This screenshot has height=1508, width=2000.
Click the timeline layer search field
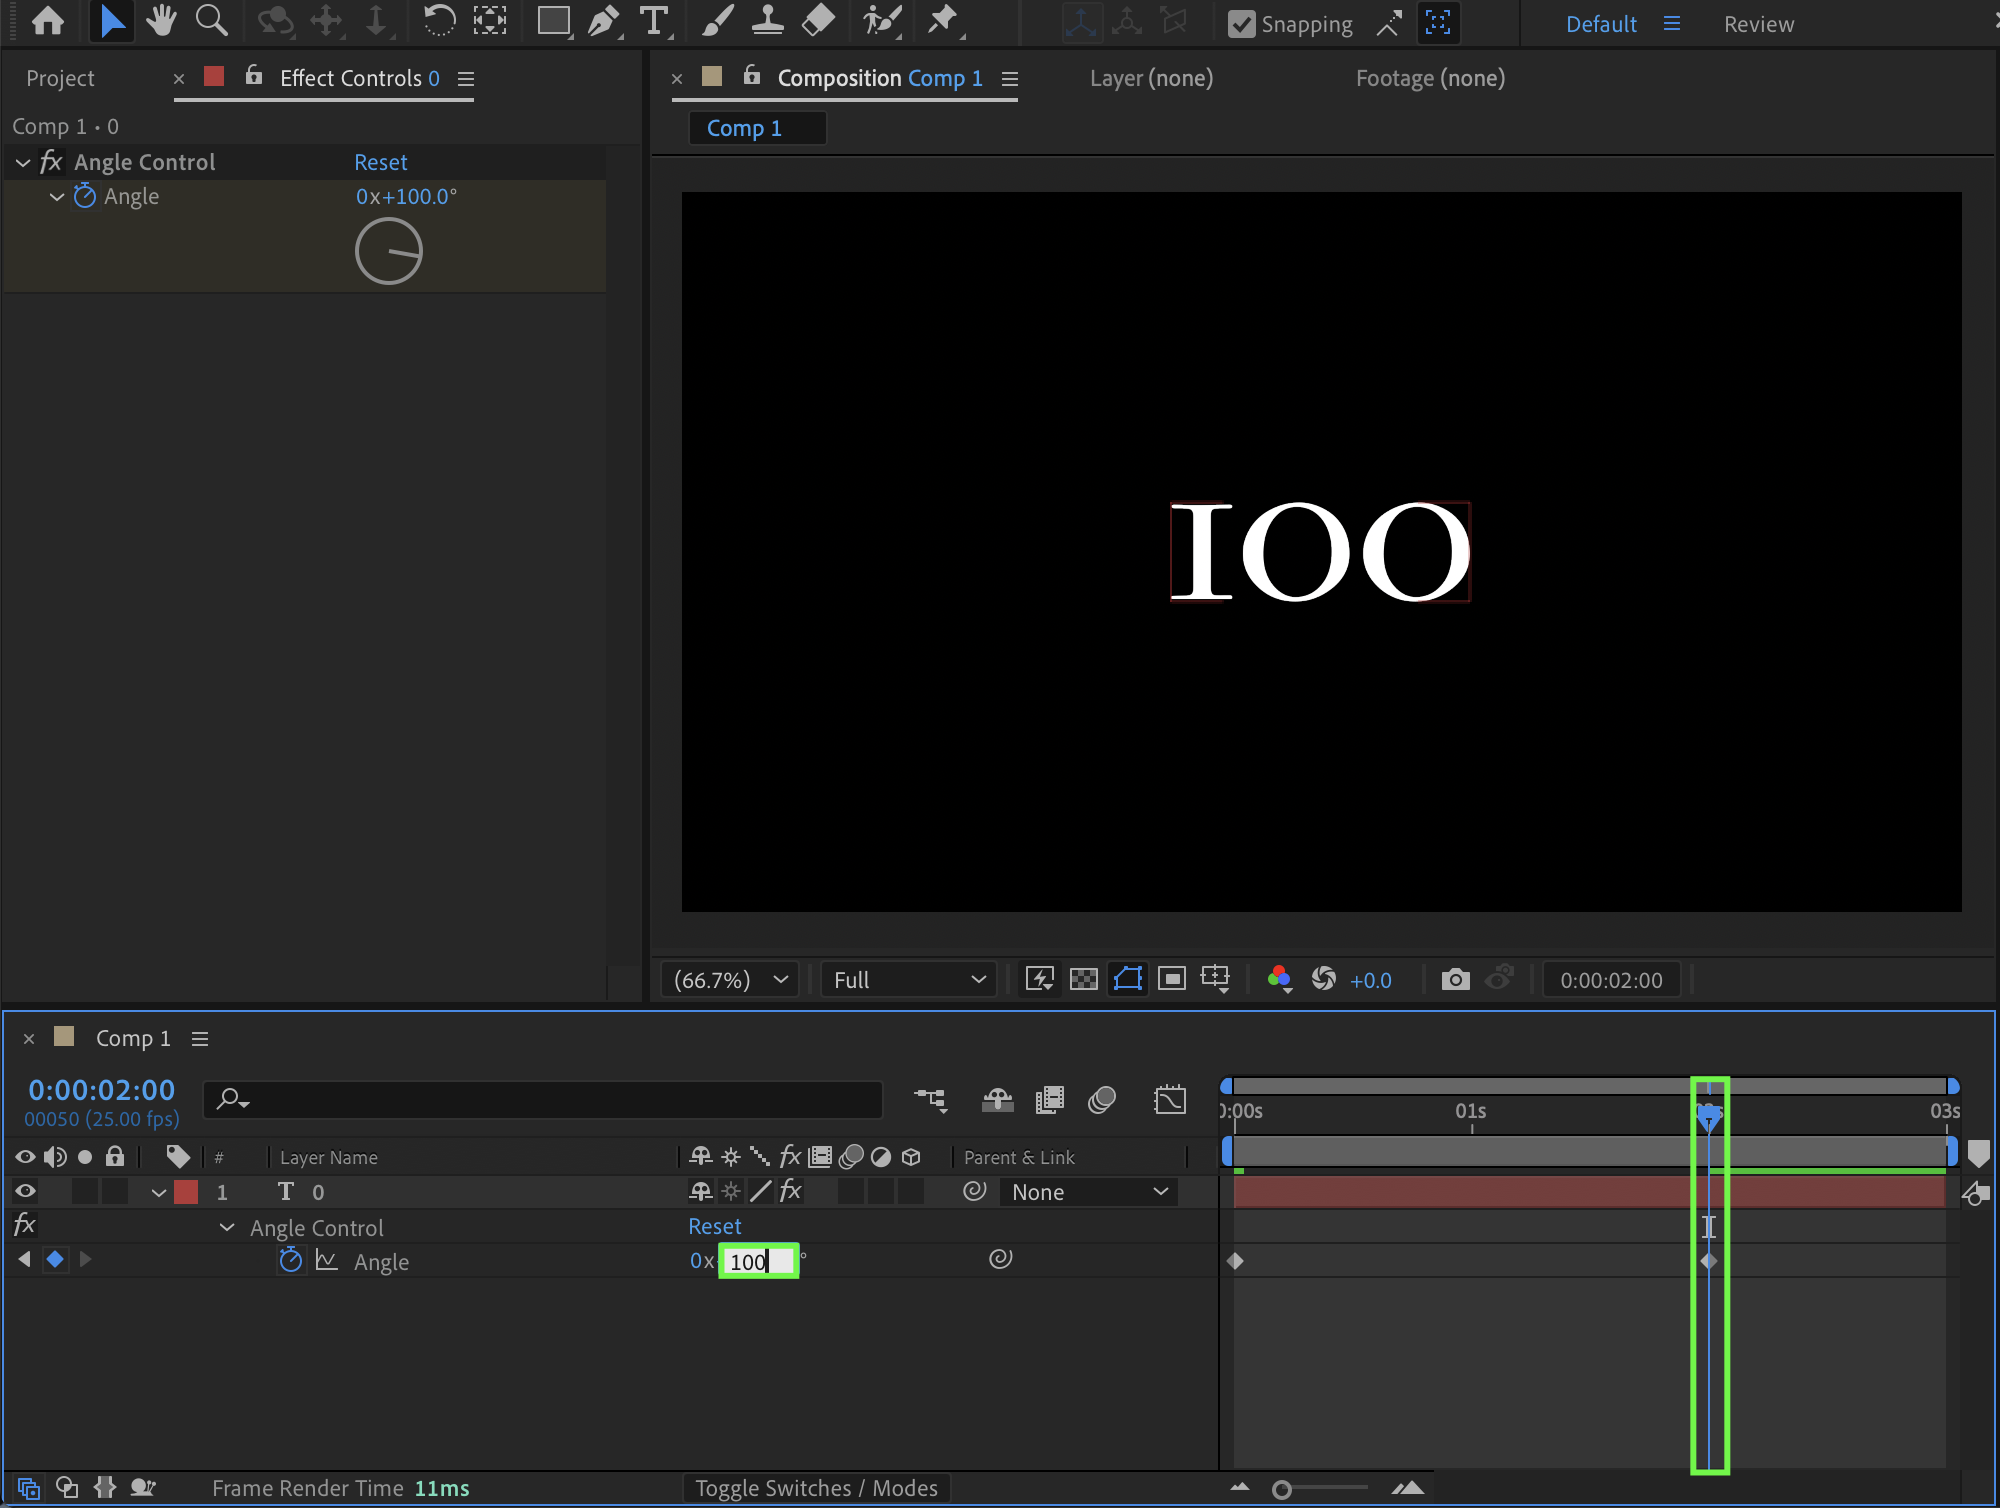coord(543,1100)
